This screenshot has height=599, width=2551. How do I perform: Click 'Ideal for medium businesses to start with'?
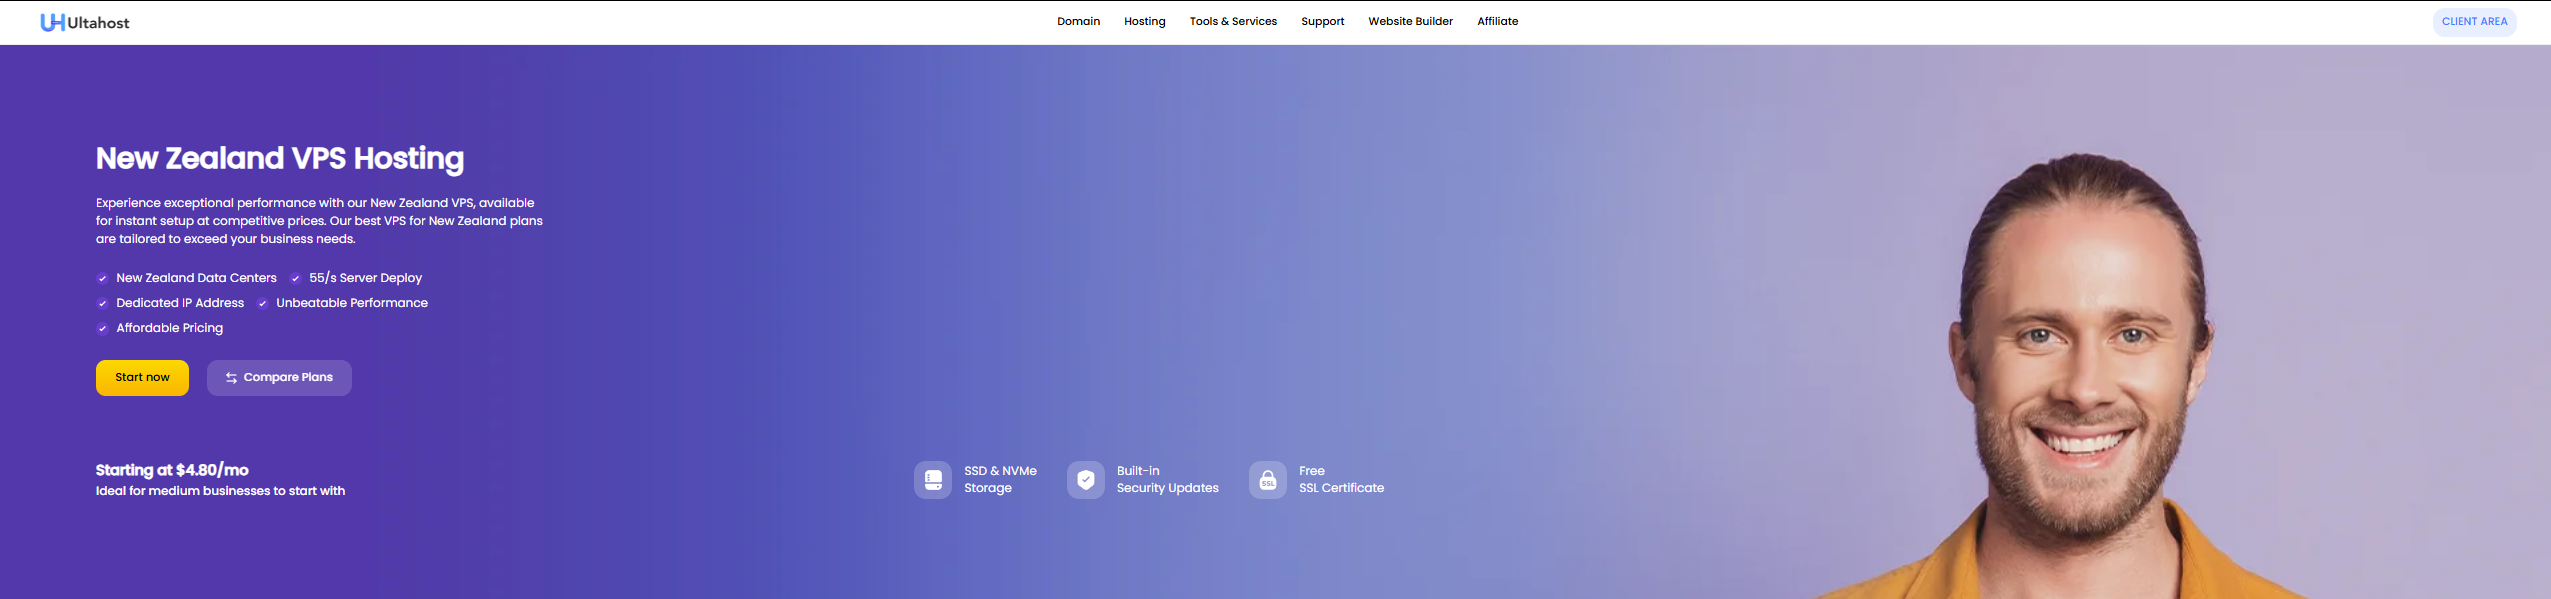[220, 491]
